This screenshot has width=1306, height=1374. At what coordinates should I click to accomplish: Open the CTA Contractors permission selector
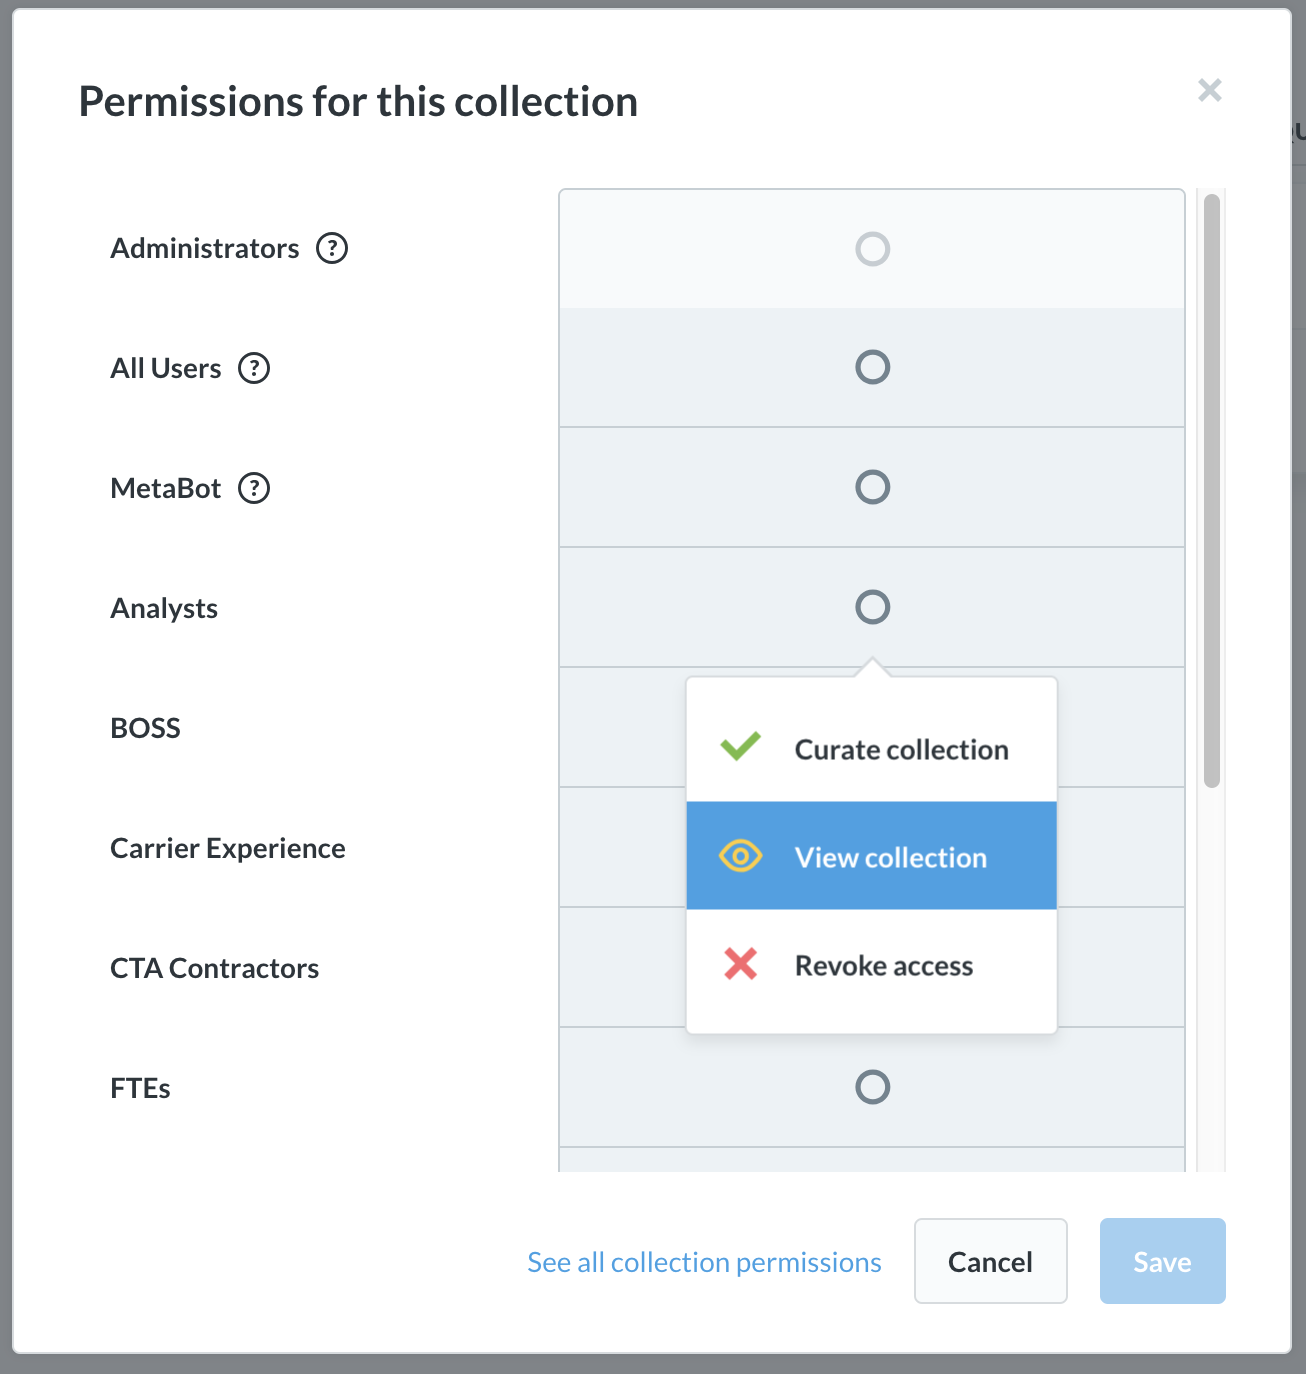[x=872, y=967]
